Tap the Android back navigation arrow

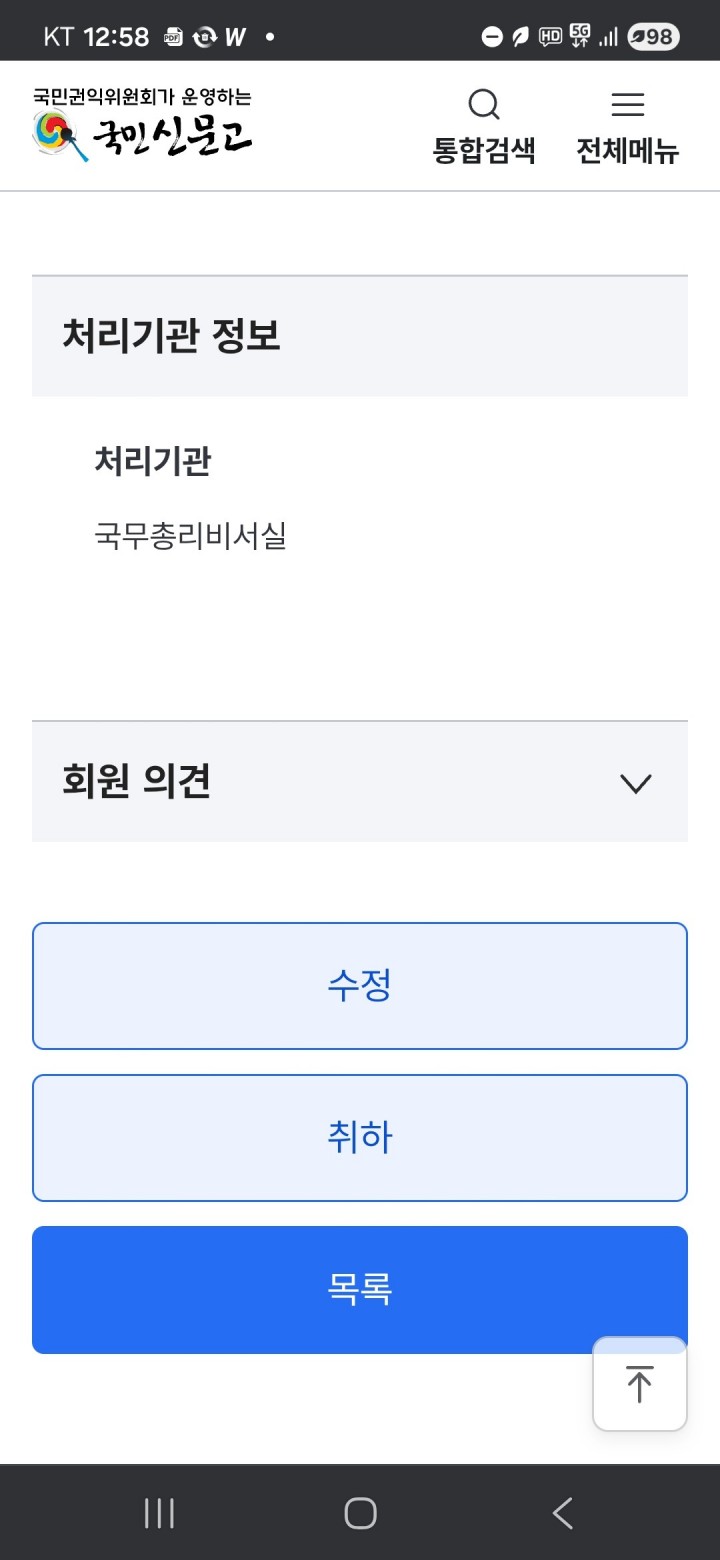coord(563,1513)
